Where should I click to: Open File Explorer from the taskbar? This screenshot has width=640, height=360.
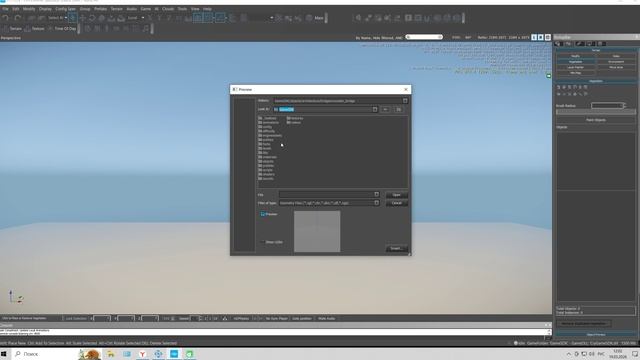(x=111, y=354)
